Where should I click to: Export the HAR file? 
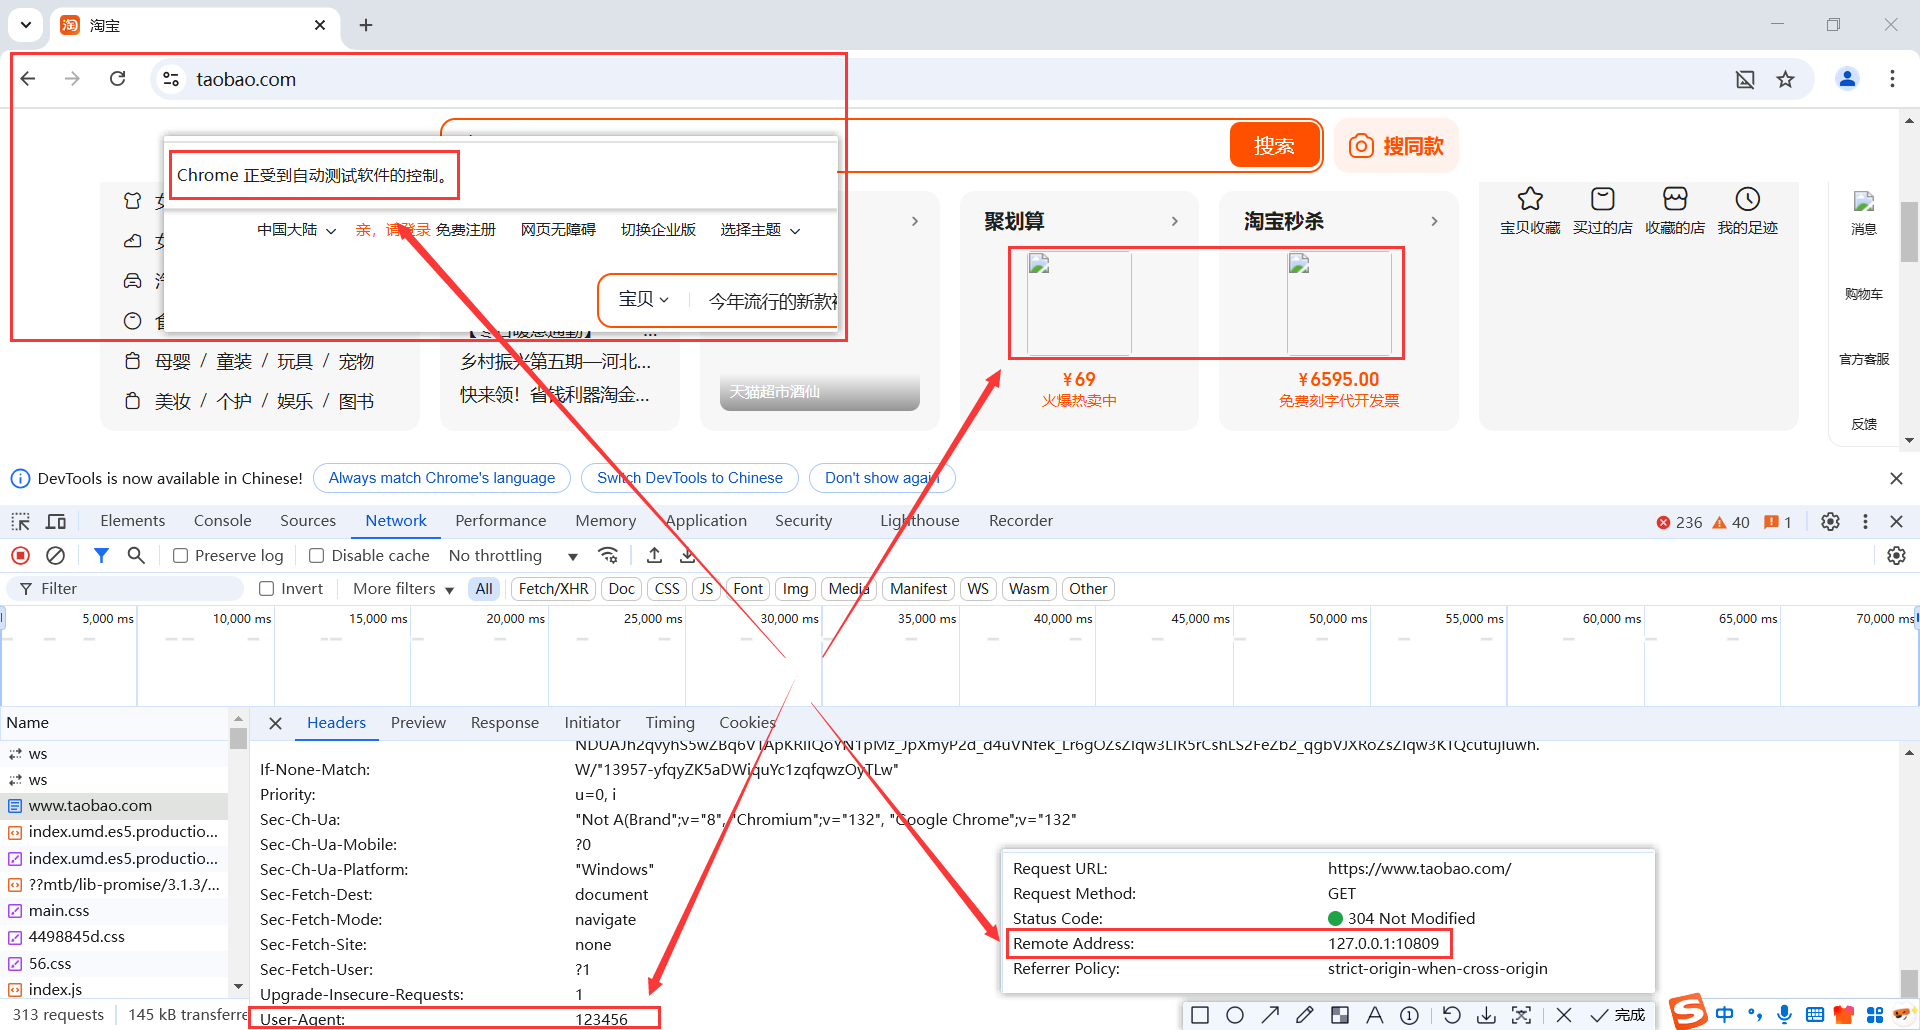click(688, 556)
